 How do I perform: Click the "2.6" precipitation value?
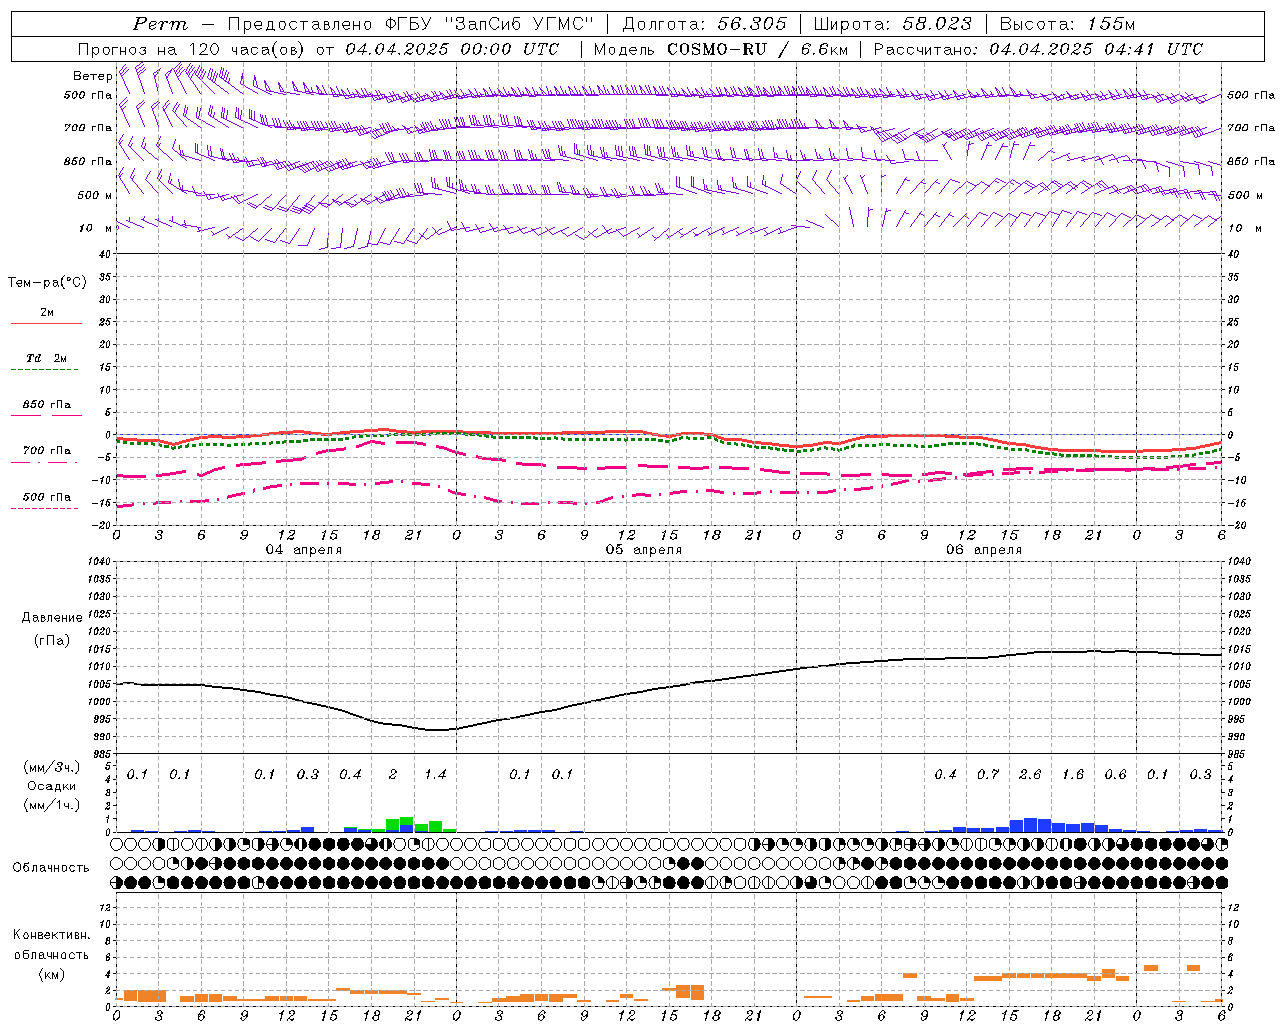pyautogui.click(x=1030, y=775)
